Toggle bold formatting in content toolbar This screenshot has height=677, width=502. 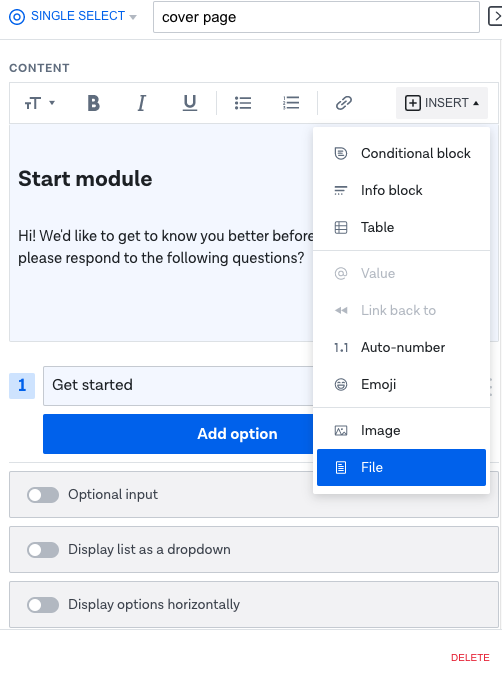[94, 103]
